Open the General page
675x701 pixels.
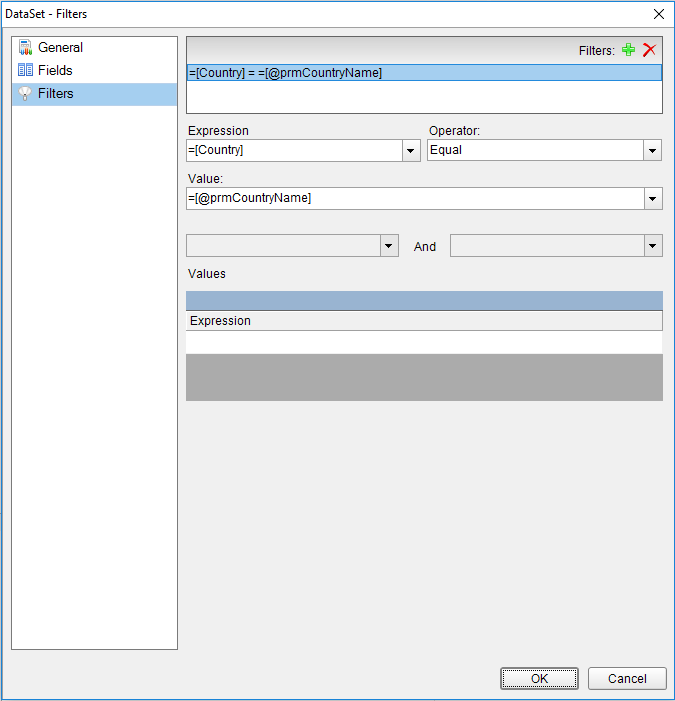(x=95, y=47)
